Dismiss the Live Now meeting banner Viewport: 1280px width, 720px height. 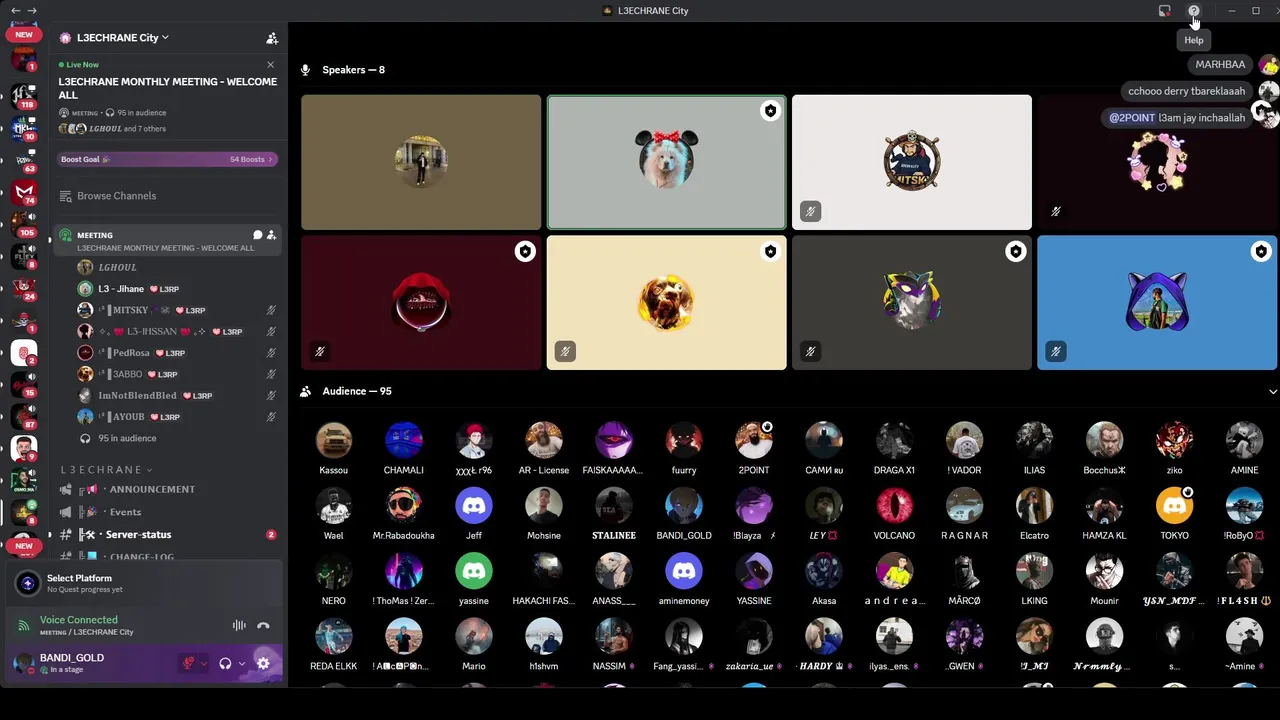270,65
